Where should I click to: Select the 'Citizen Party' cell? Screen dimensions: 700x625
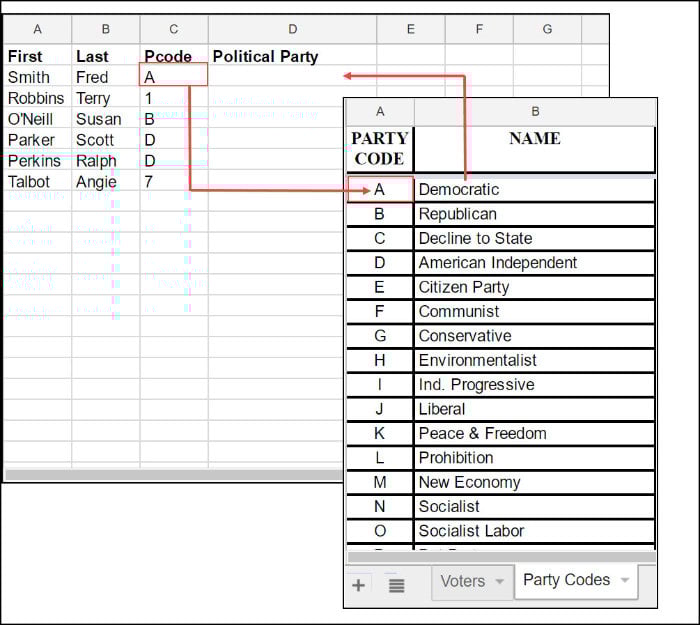(x=534, y=288)
